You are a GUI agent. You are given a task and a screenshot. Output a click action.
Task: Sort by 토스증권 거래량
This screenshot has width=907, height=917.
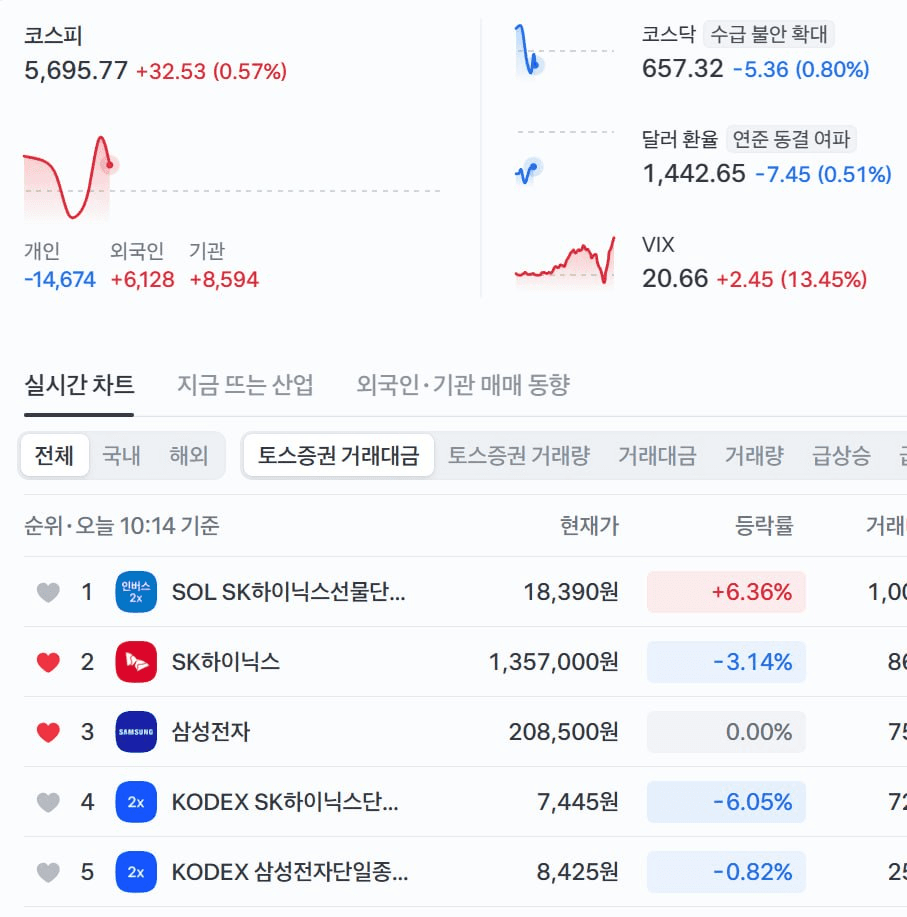click(x=519, y=455)
